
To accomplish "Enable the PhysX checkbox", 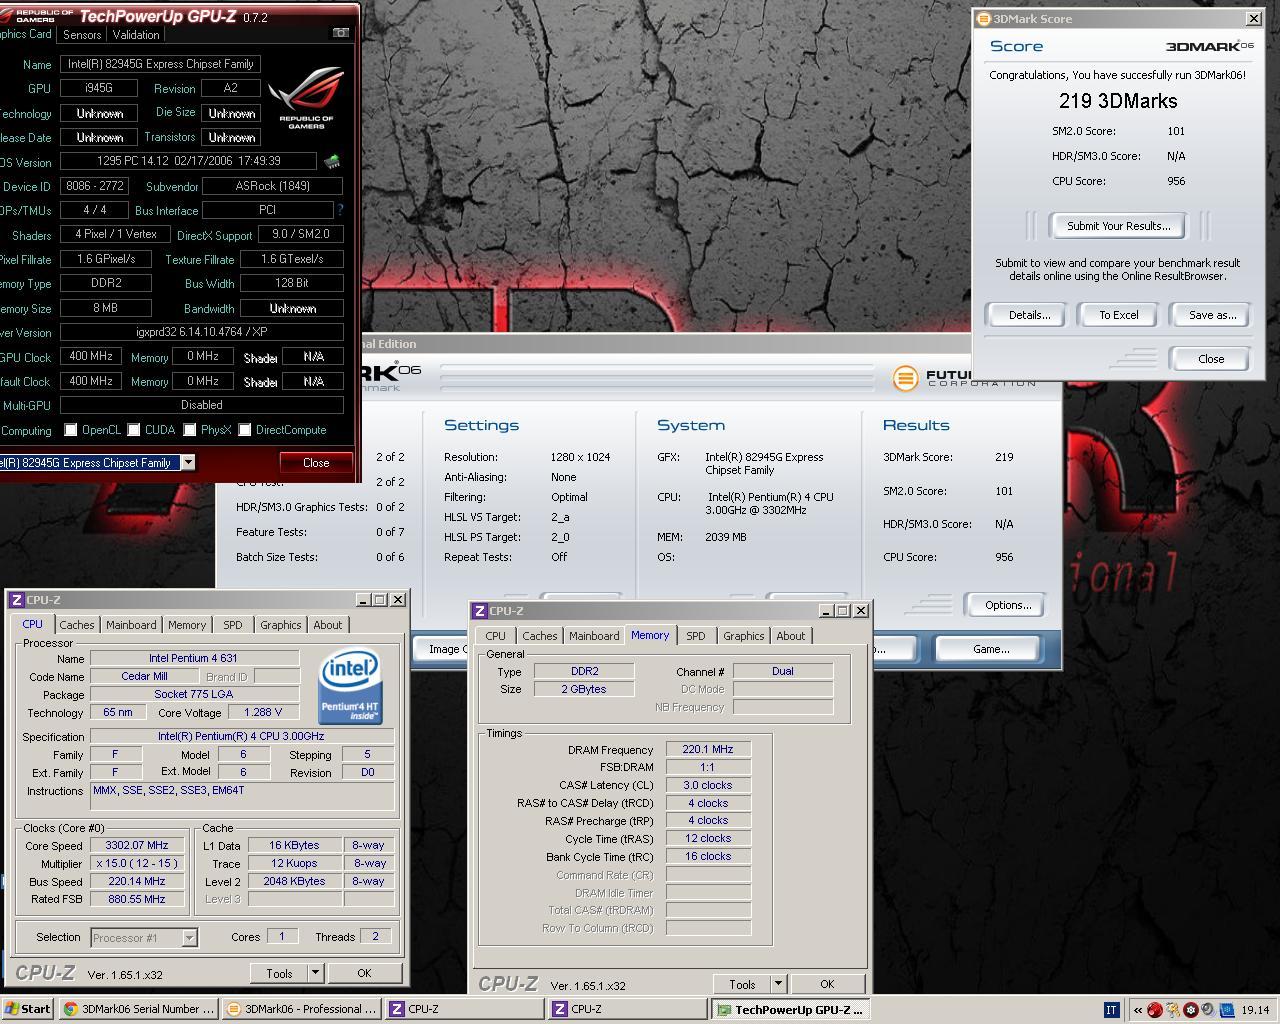I will tap(190, 430).
